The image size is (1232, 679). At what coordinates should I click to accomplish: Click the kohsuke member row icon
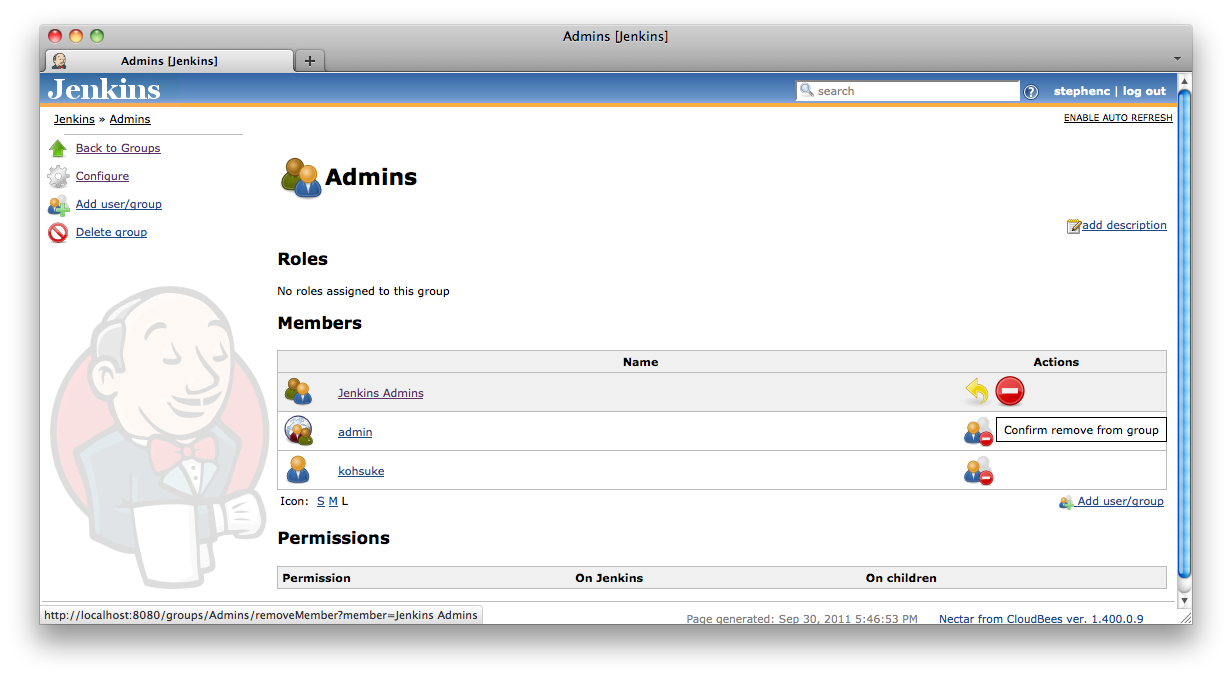[x=298, y=470]
